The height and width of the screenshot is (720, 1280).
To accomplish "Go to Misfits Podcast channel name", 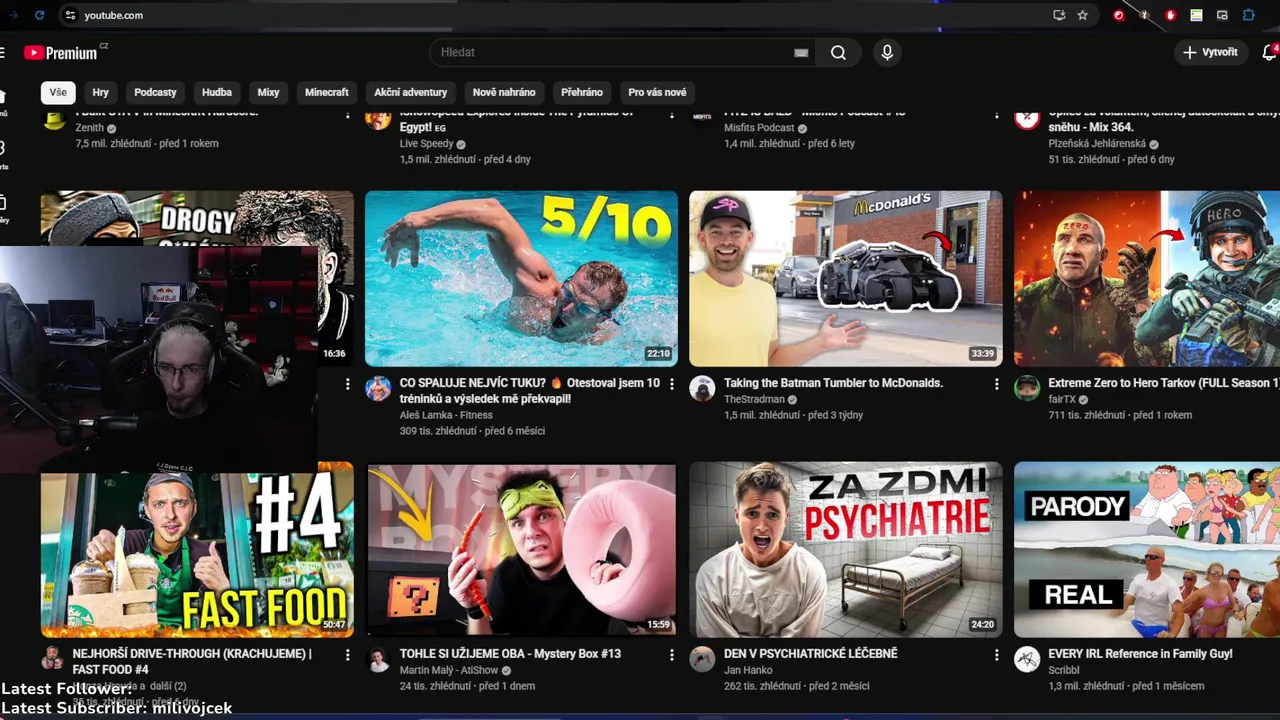I will (759, 128).
